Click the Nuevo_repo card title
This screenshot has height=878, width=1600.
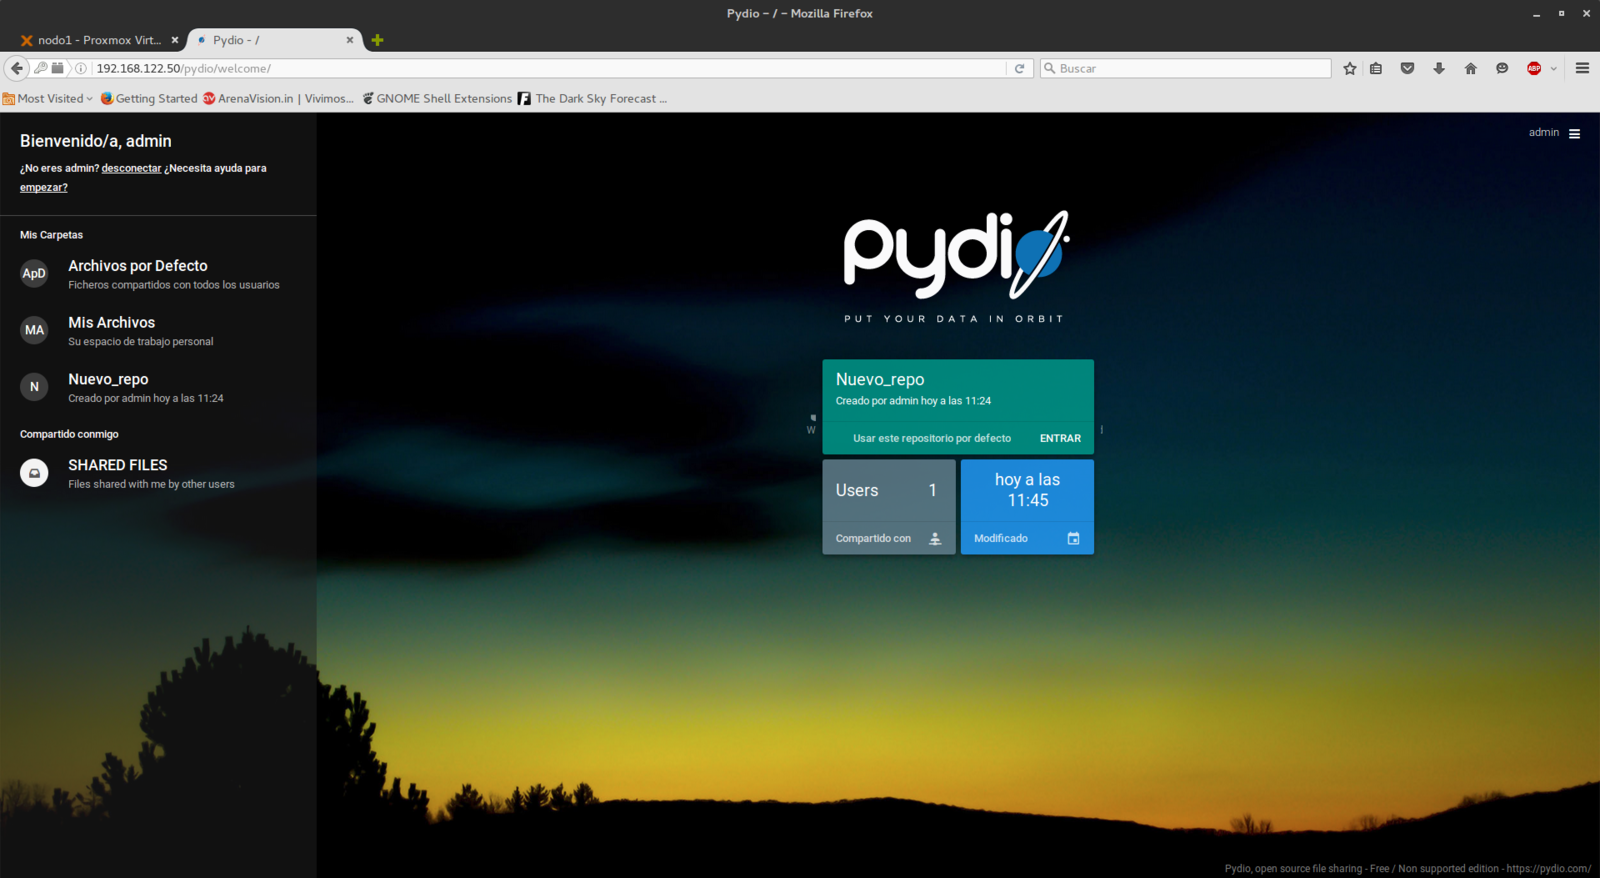(880, 379)
